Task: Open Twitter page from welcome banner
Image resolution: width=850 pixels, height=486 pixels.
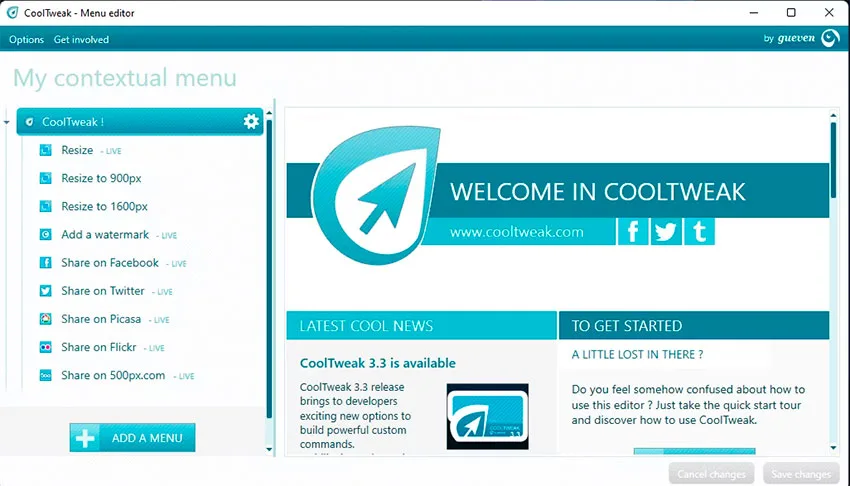Action: 666,232
